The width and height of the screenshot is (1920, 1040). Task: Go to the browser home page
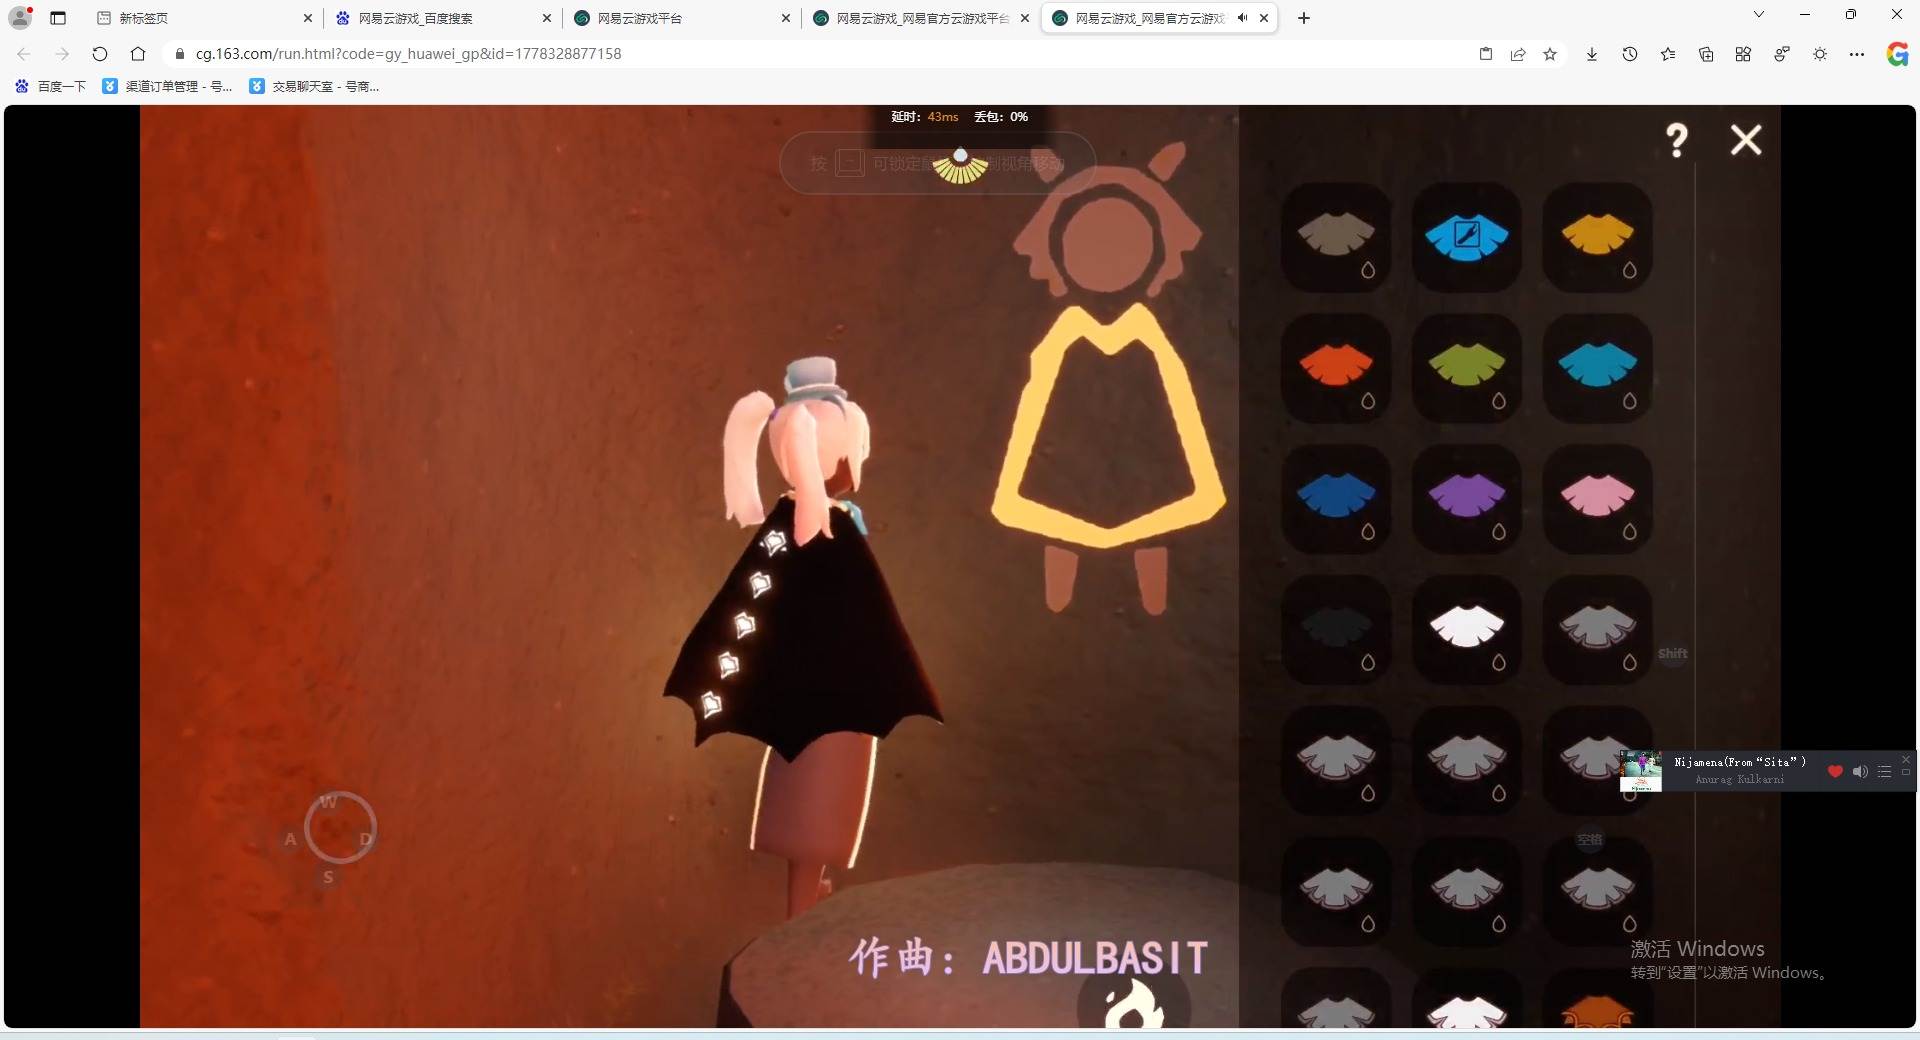[x=138, y=54]
